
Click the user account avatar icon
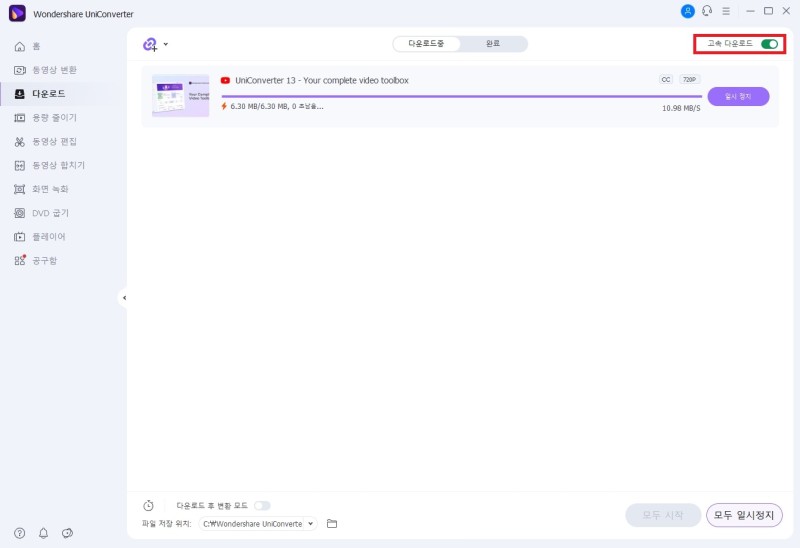click(x=688, y=11)
